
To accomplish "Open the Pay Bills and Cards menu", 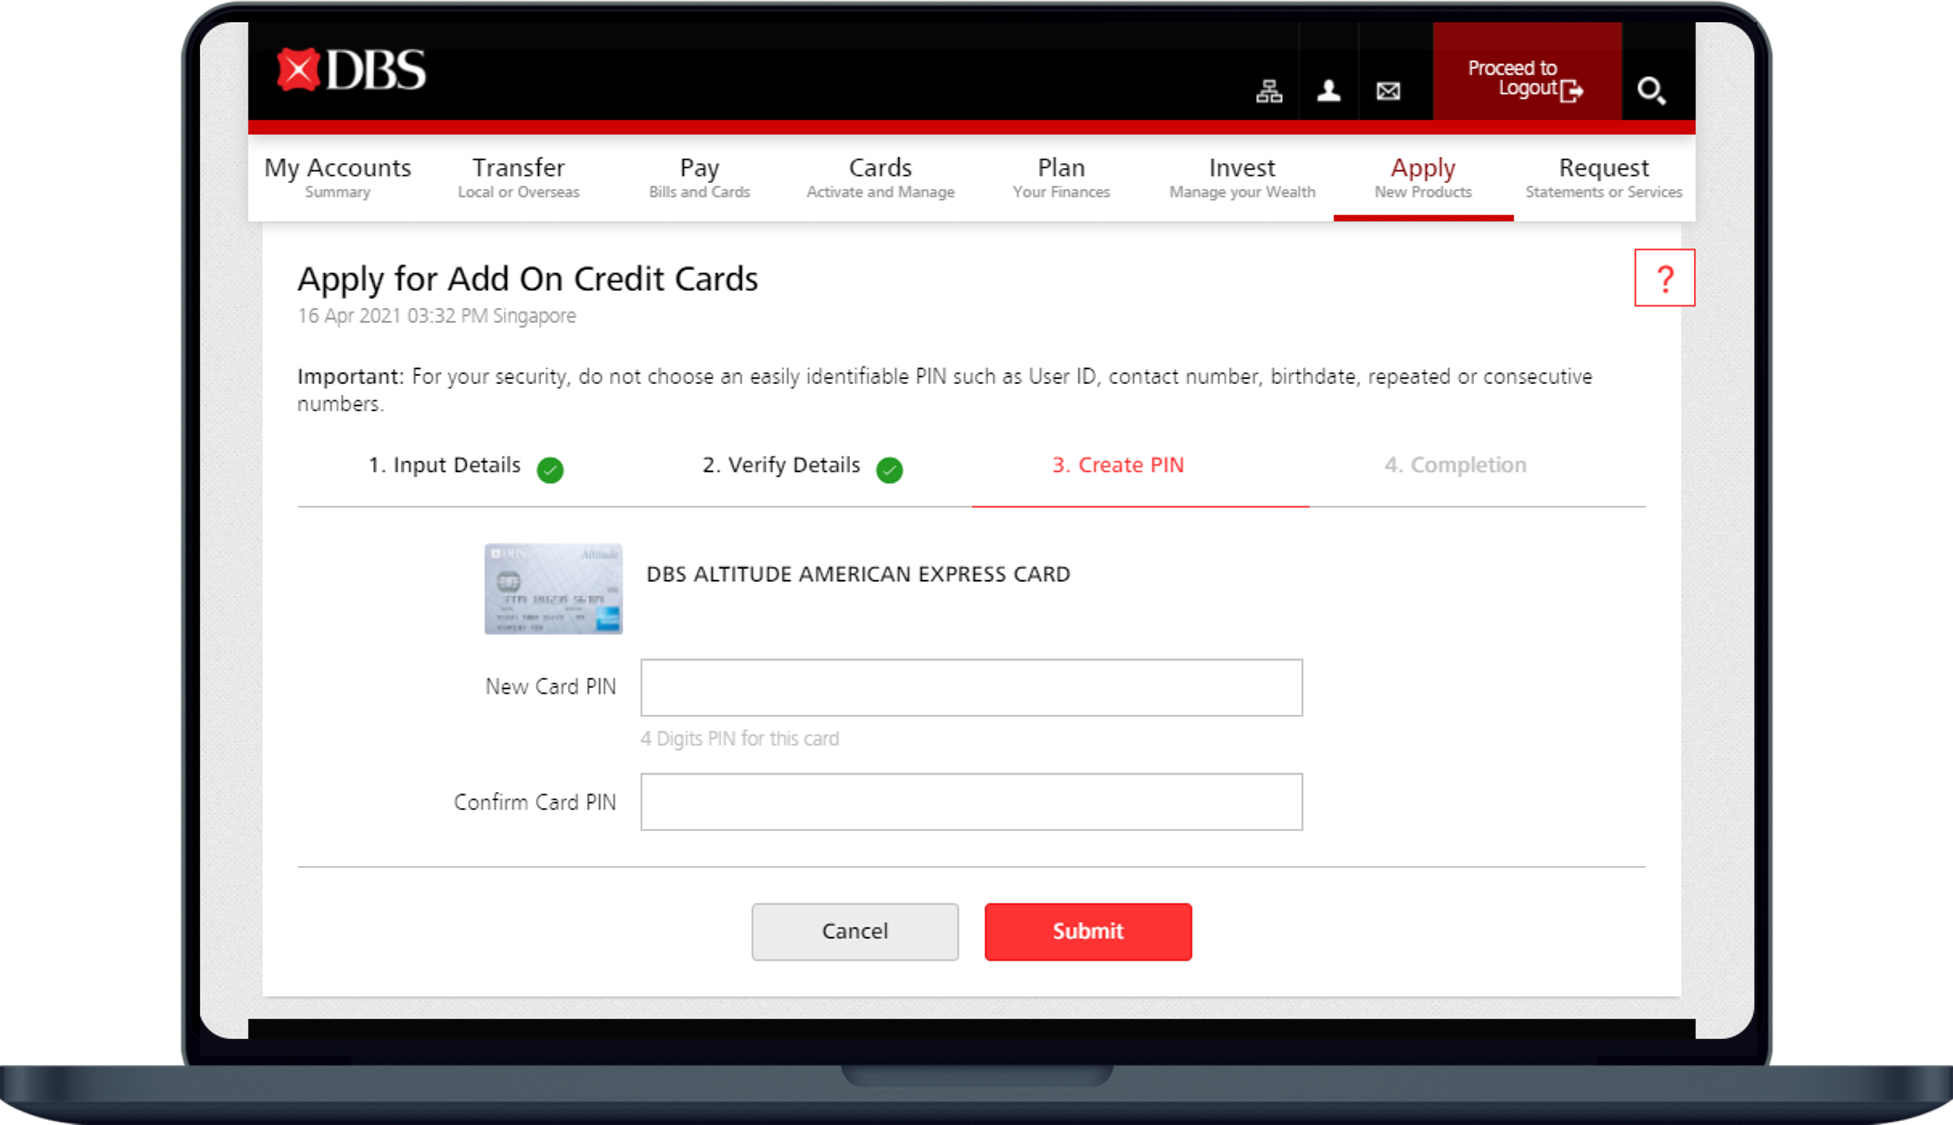I will click(699, 177).
